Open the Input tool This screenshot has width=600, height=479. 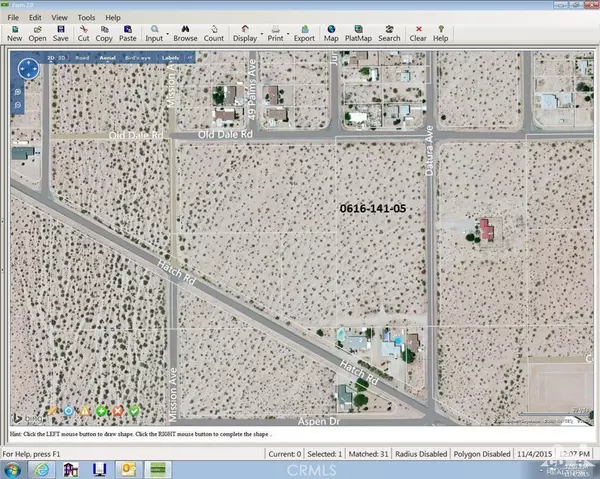[154, 34]
